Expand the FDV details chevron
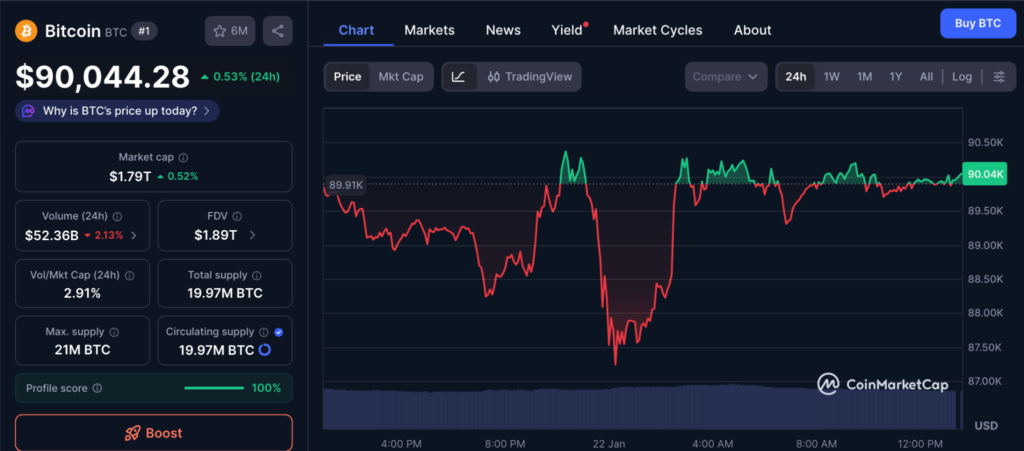 pyautogui.click(x=252, y=236)
